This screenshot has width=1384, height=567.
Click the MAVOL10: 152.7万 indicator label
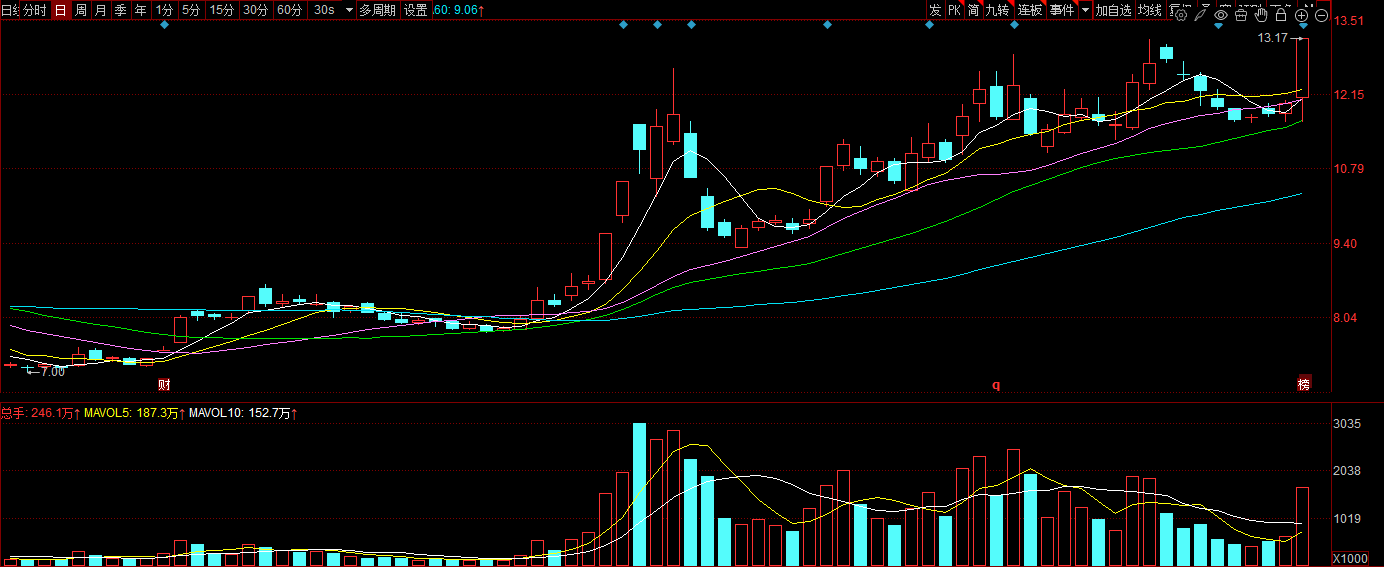(x=245, y=412)
